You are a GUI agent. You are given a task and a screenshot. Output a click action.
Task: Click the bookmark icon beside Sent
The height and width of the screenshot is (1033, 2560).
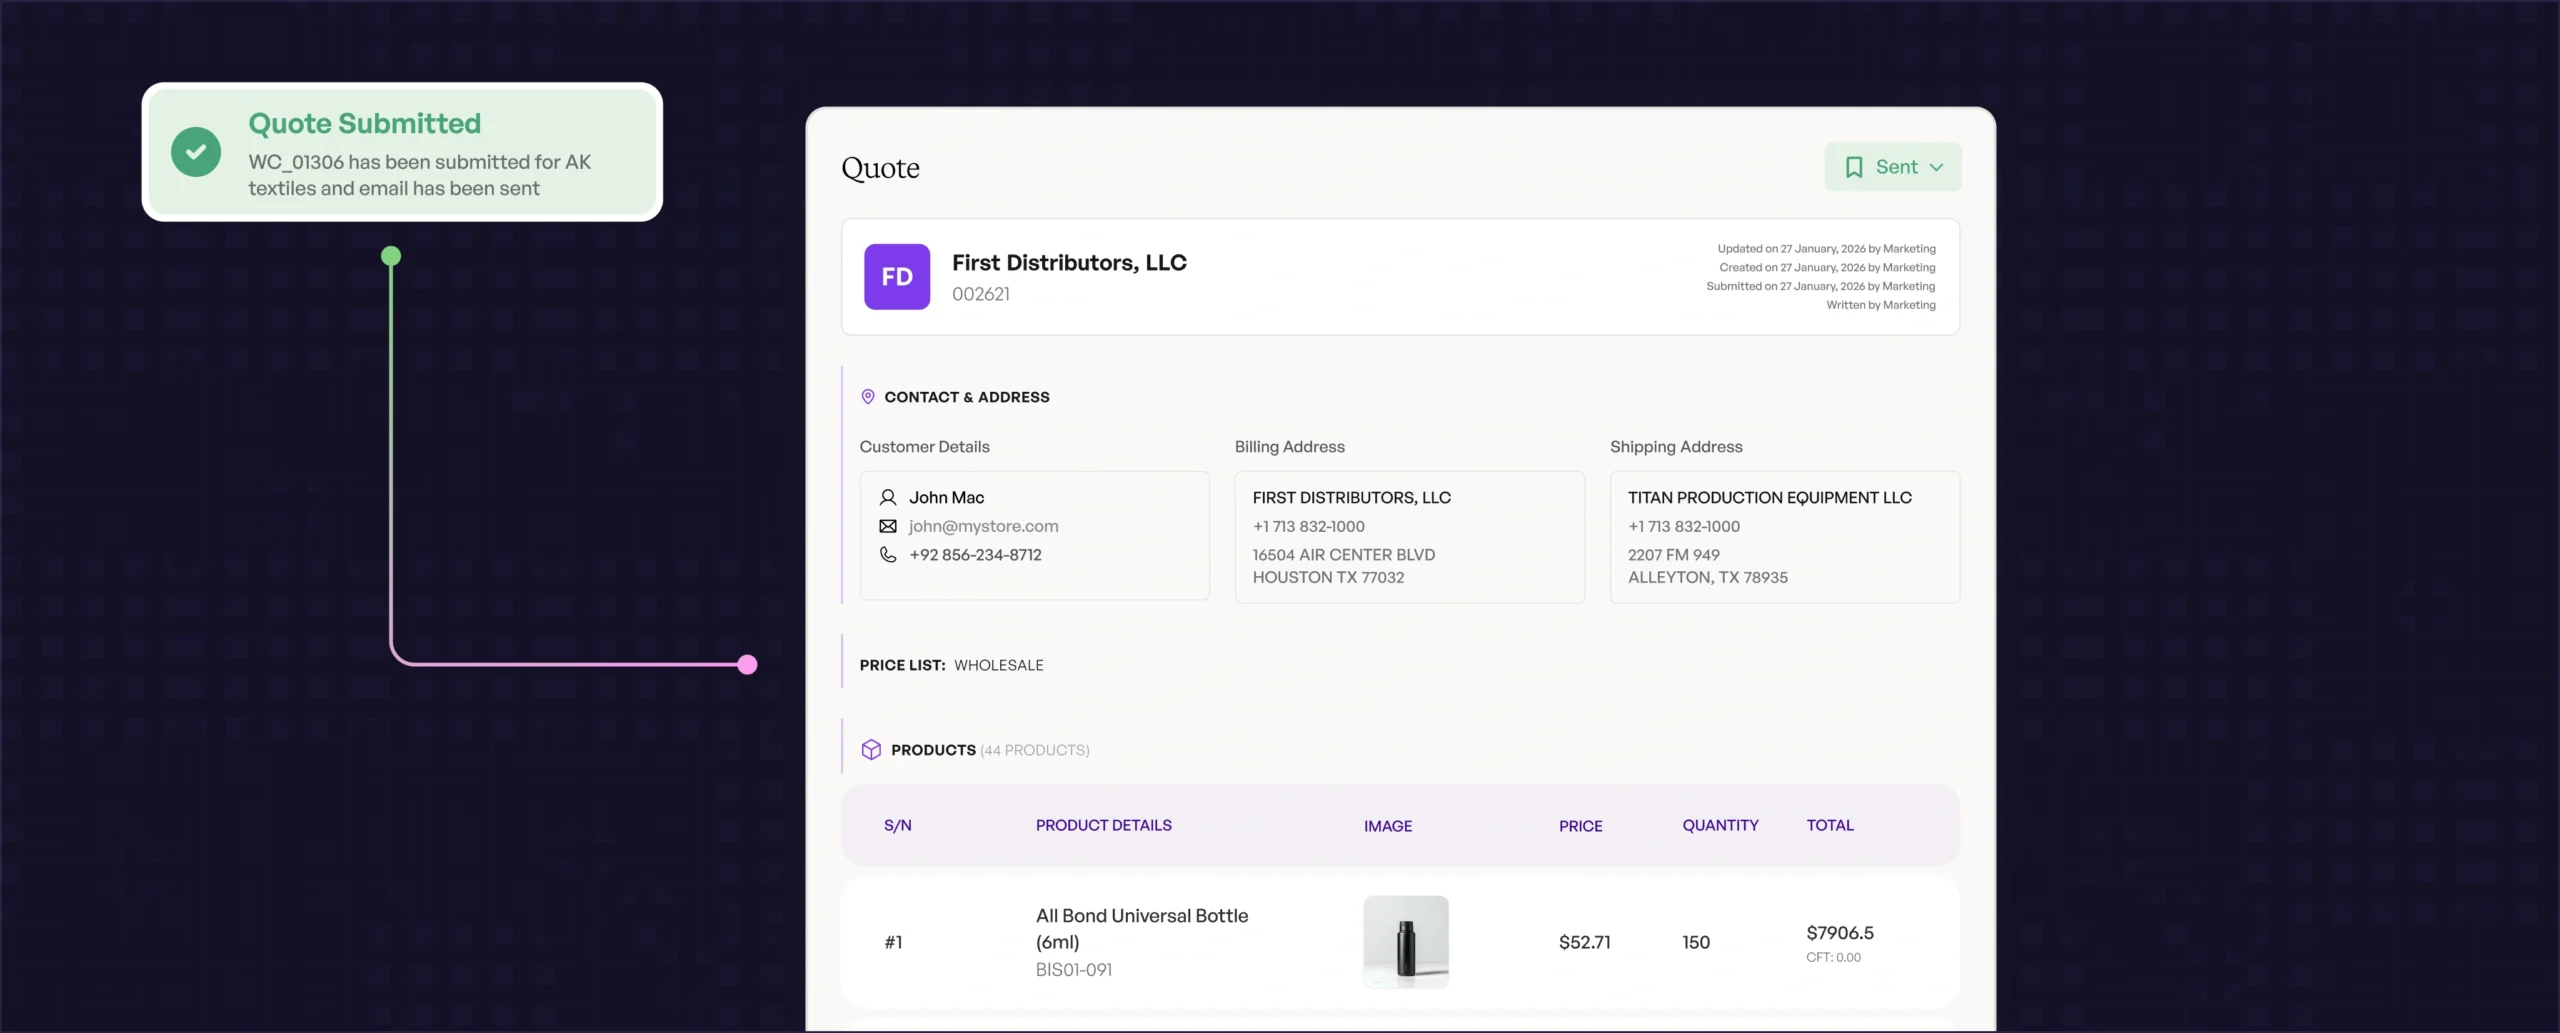click(1853, 167)
